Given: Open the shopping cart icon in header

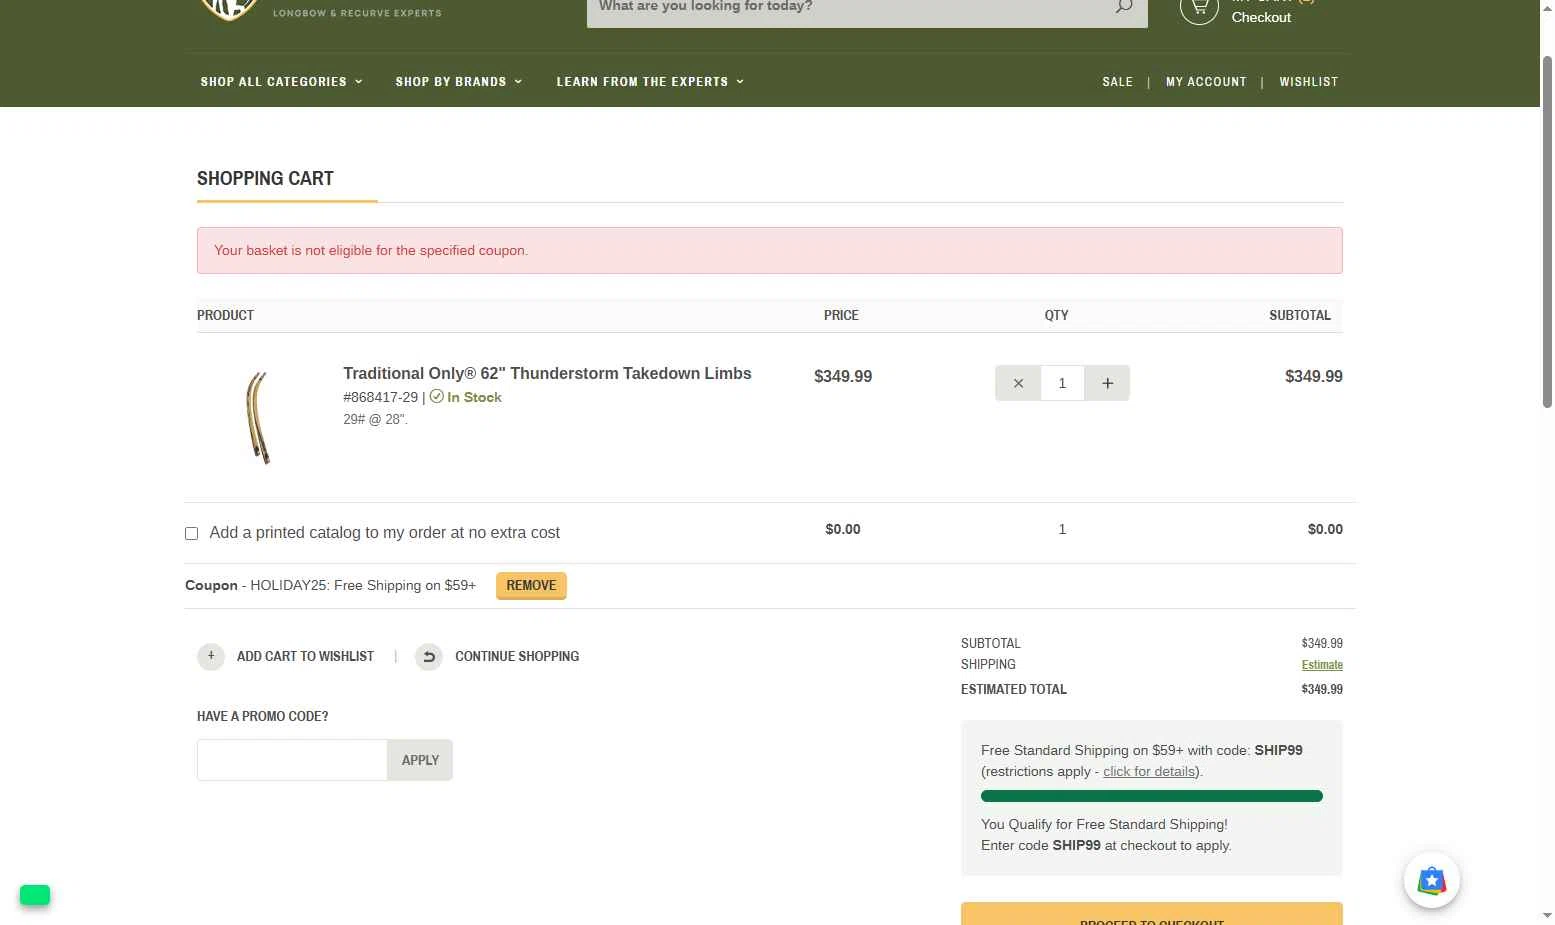Looking at the screenshot, I should [x=1199, y=9].
